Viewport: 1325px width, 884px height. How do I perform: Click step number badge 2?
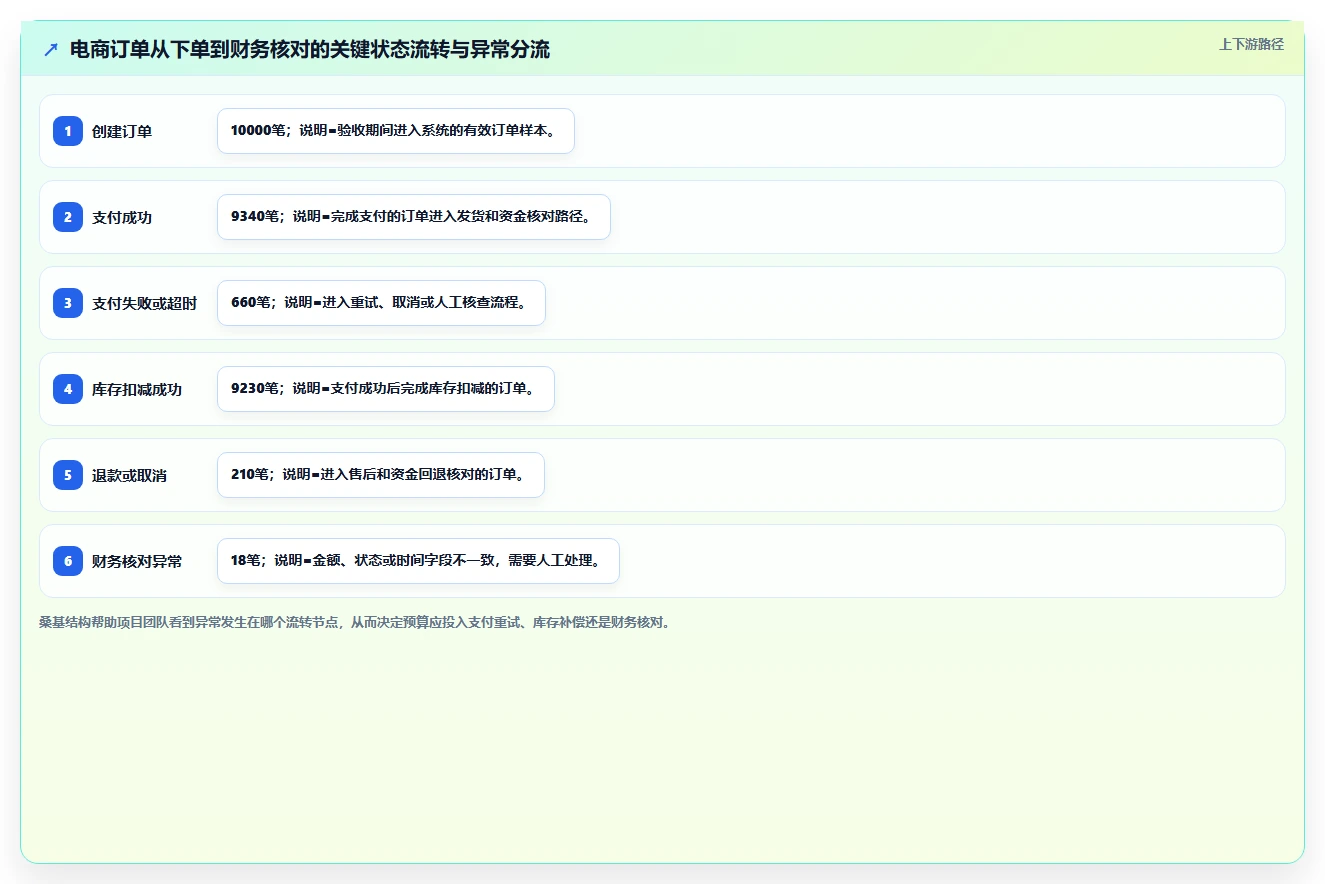click(x=68, y=217)
